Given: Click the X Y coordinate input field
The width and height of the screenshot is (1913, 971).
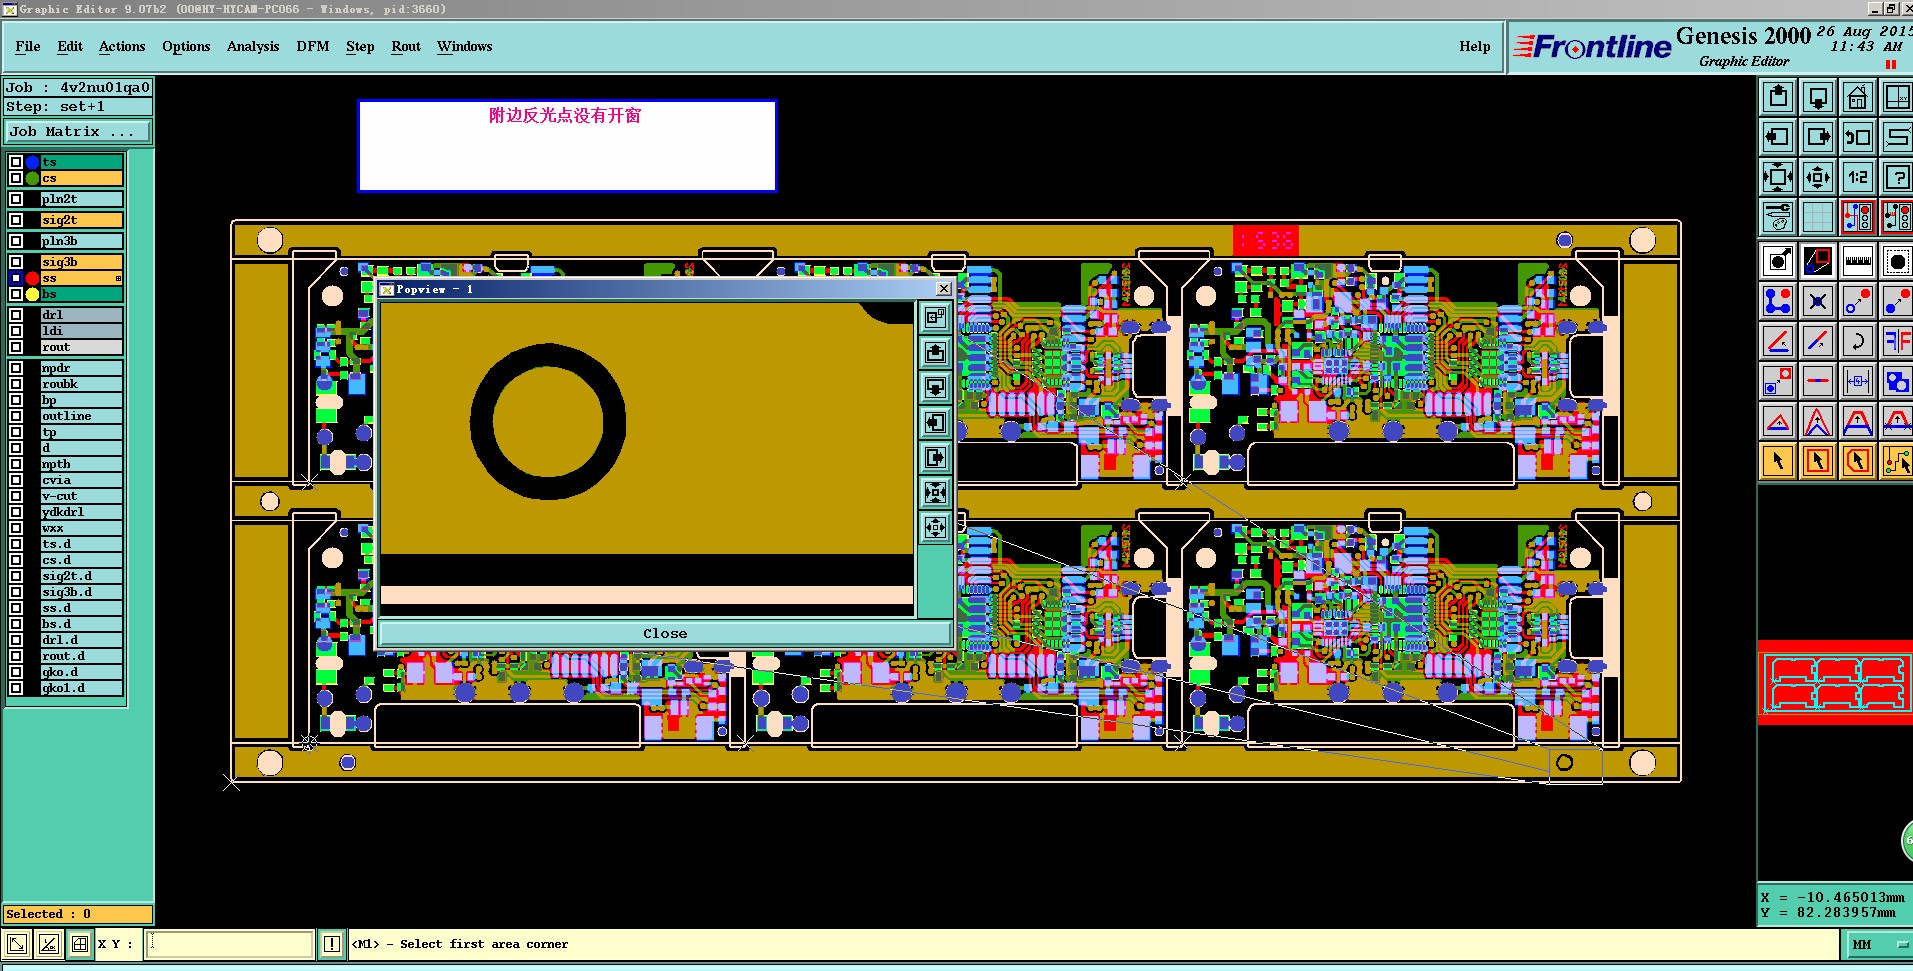Looking at the screenshot, I should (230, 944).
